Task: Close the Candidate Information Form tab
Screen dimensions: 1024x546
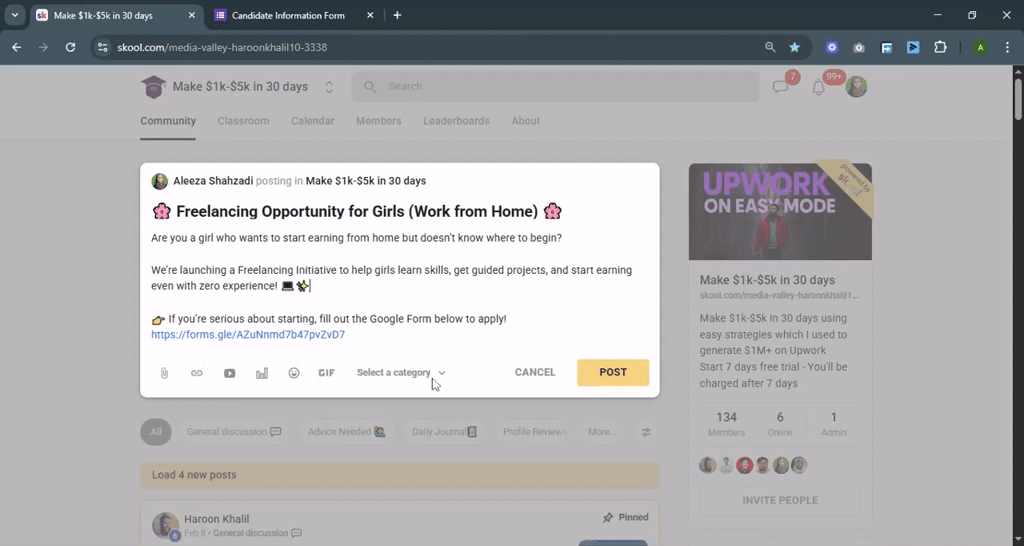Action: tap(370, 15)
